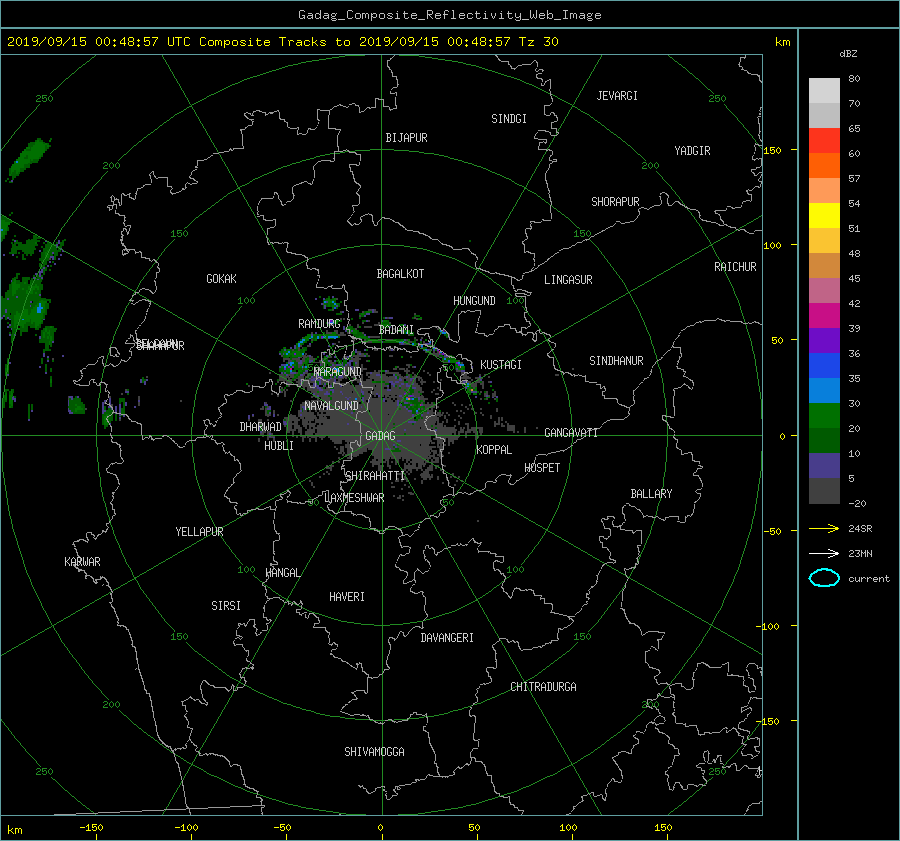Select the DHARWAD label

coord(260,427)
